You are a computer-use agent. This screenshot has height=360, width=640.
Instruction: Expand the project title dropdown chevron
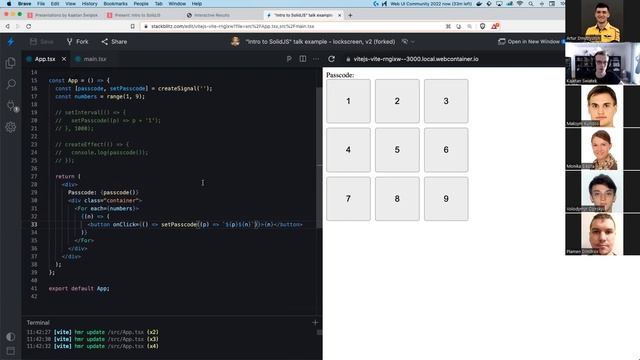(x=413, y=42)
